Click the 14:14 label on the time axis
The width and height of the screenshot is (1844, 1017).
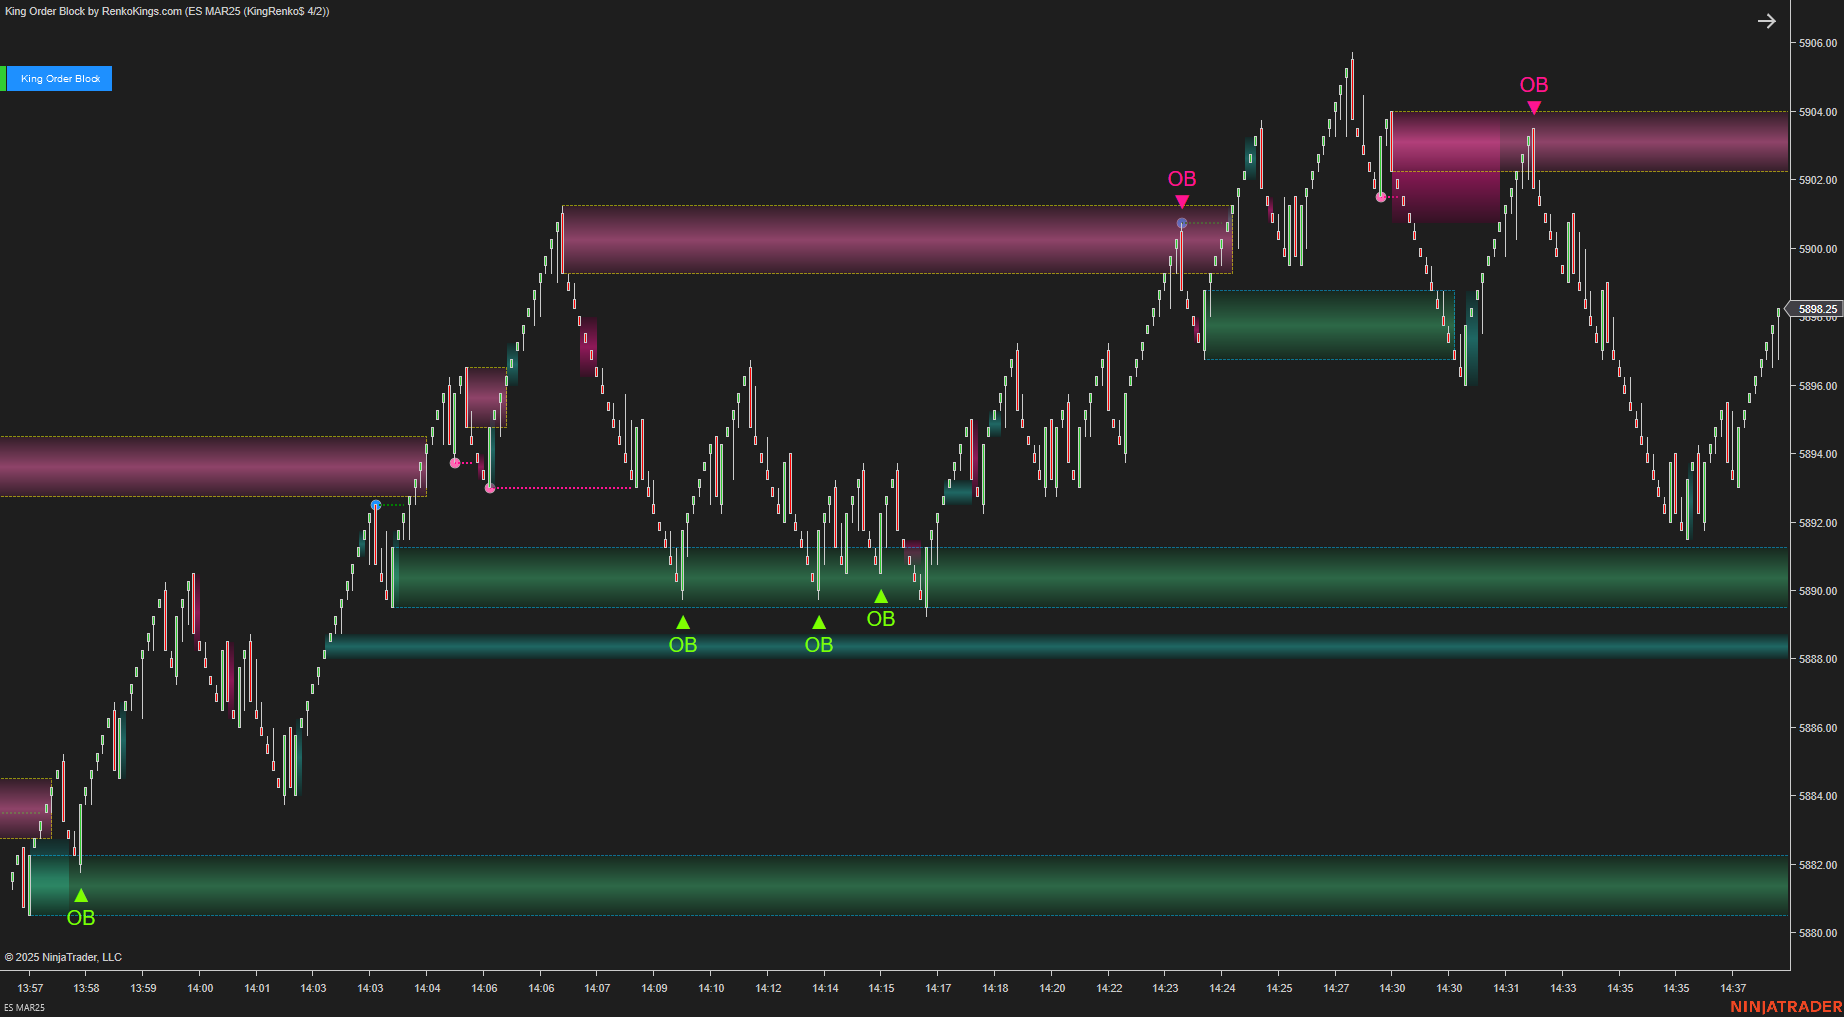click(x=826, y=988)
